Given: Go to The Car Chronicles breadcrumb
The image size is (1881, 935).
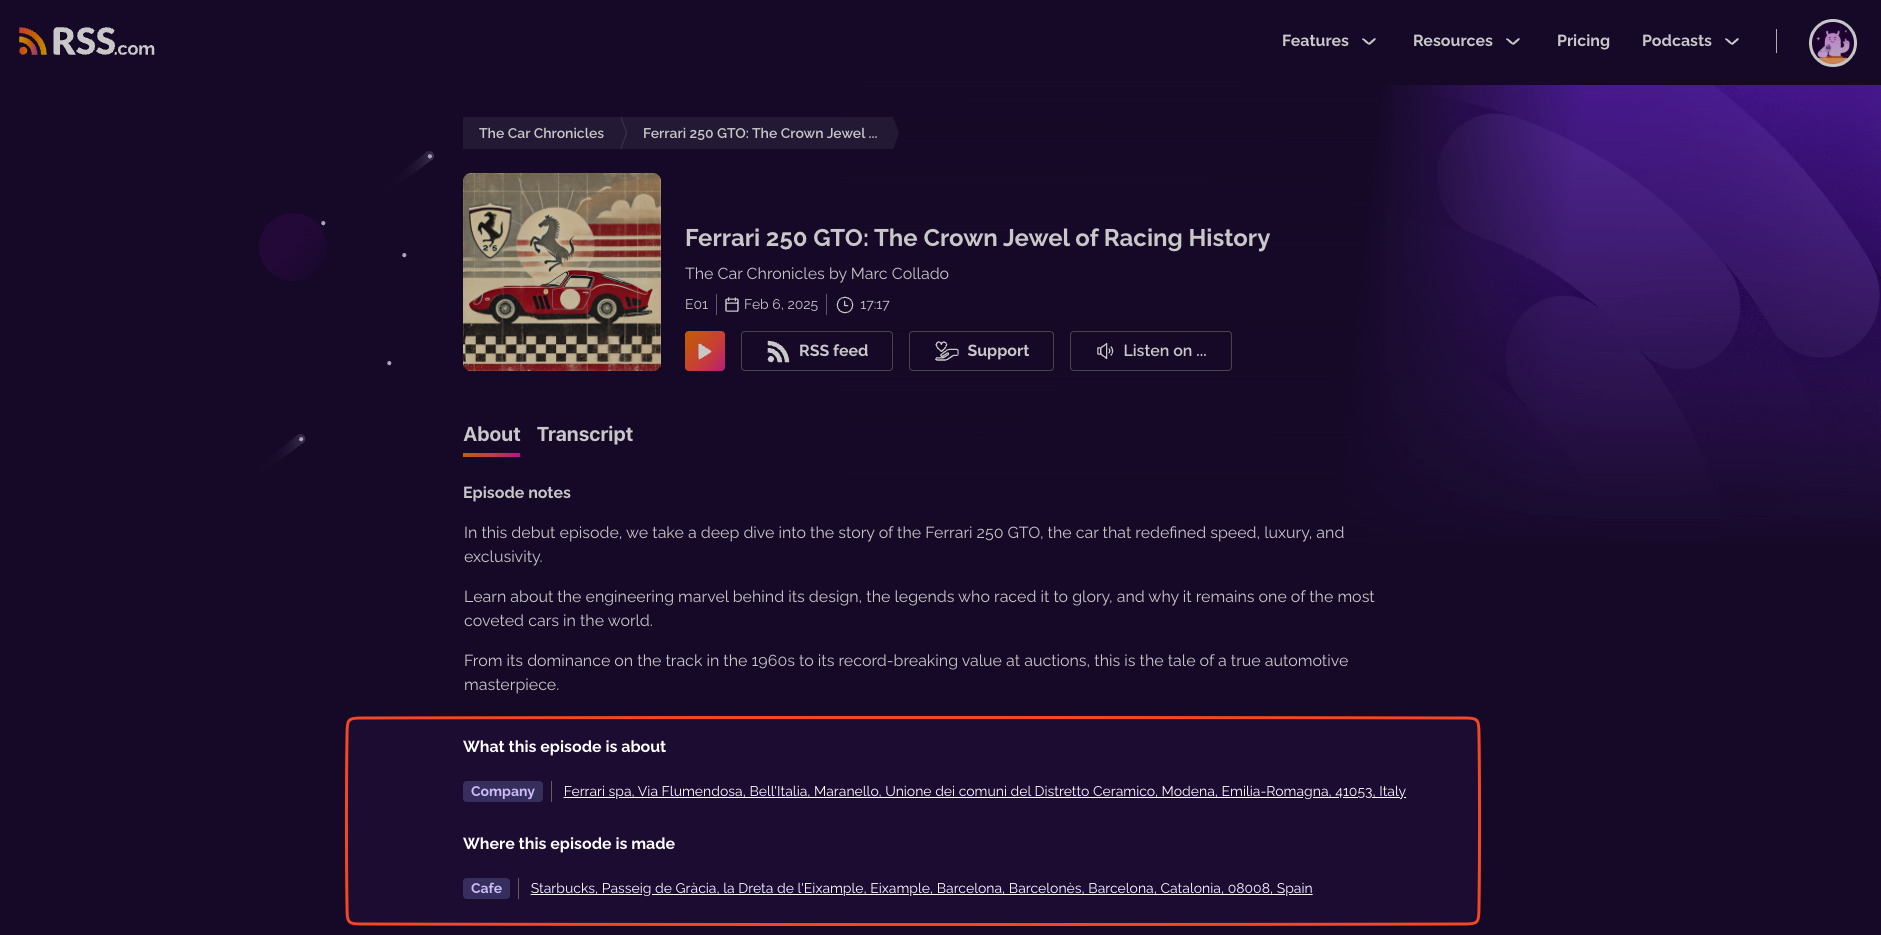Looking at the screenshot, I should click(x=541, y=133).
